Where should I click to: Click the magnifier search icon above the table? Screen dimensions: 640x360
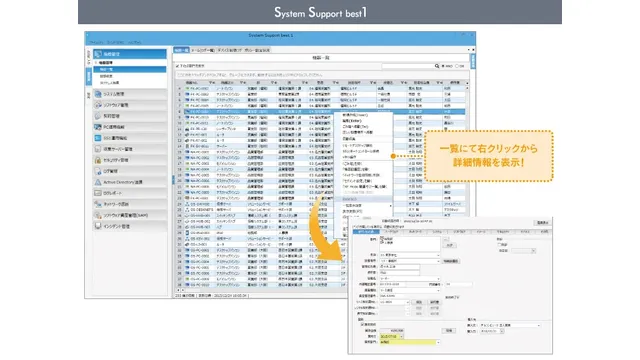pos(437,66)
